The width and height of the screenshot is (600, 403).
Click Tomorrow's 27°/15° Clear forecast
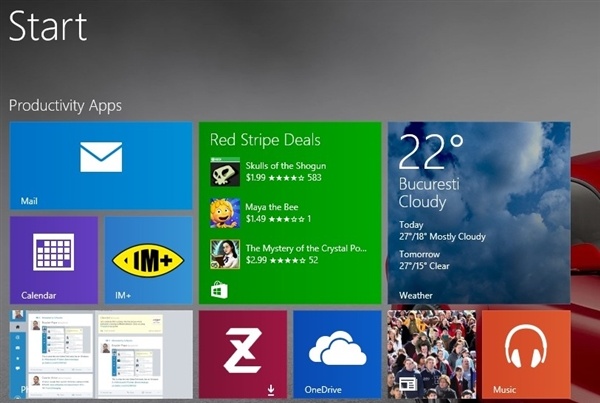(424, 260)
